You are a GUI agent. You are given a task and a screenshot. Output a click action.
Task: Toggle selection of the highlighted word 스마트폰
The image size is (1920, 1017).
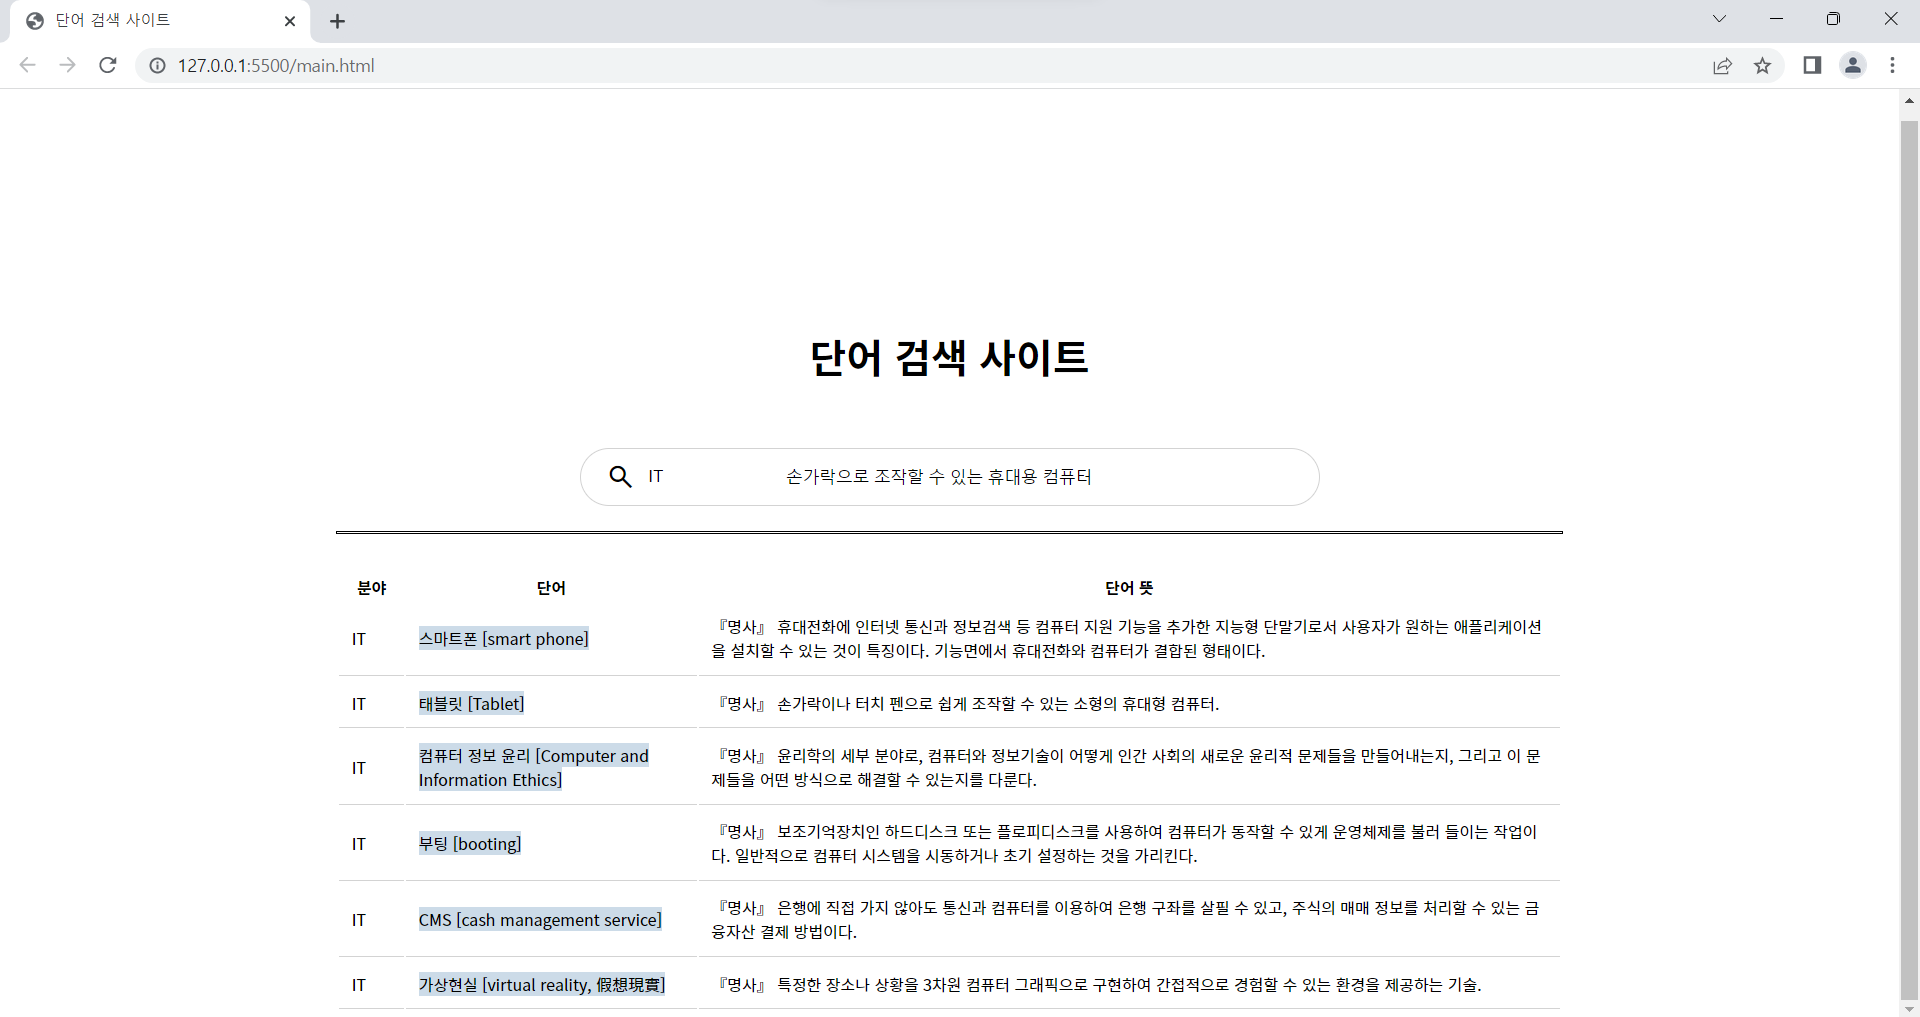tap(503, 638)
